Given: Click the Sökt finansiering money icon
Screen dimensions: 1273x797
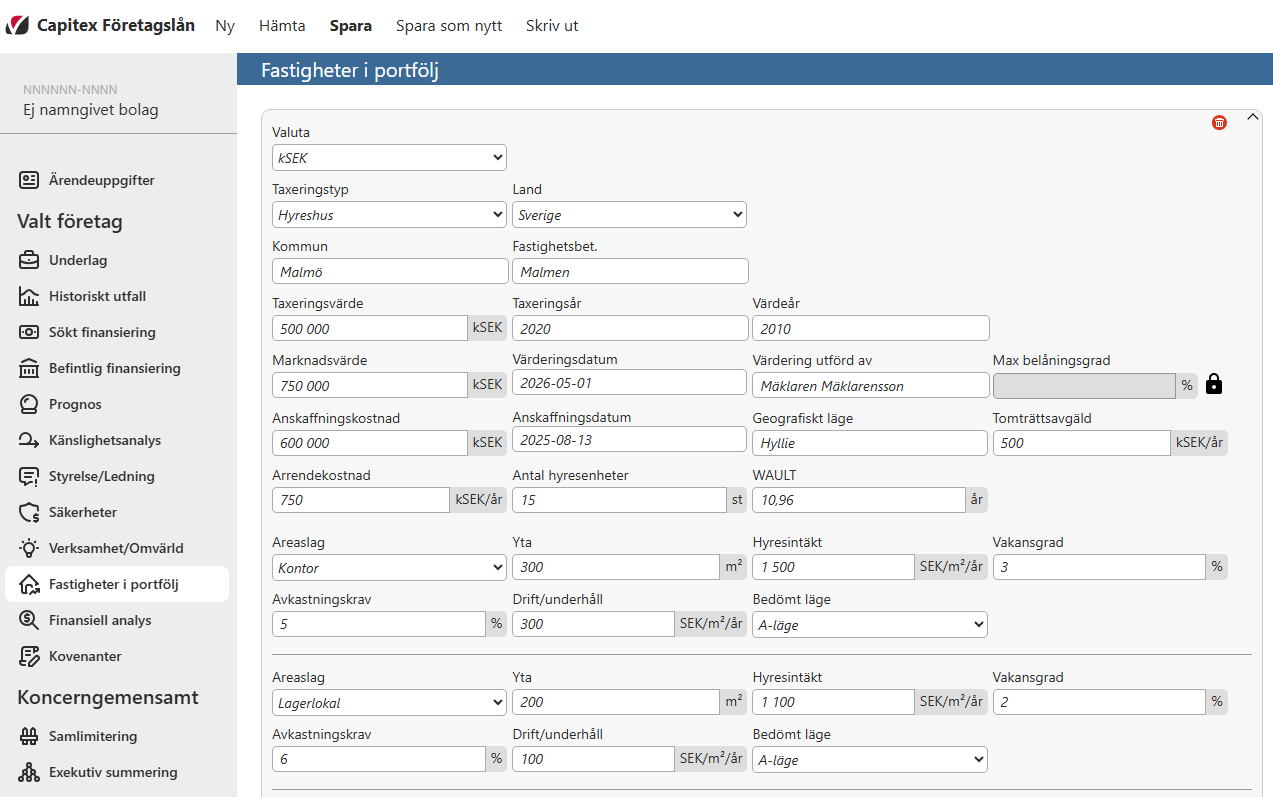Looking at the screenshot, I should 29,332.
